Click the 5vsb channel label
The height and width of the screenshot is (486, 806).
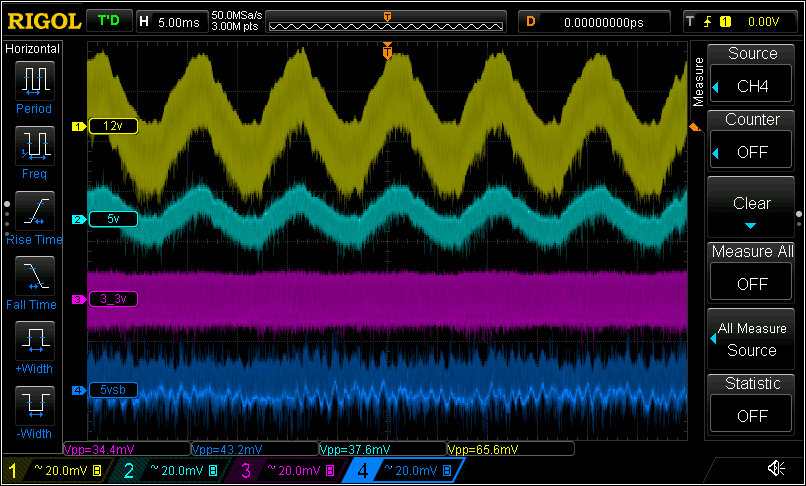click(114, 390)
